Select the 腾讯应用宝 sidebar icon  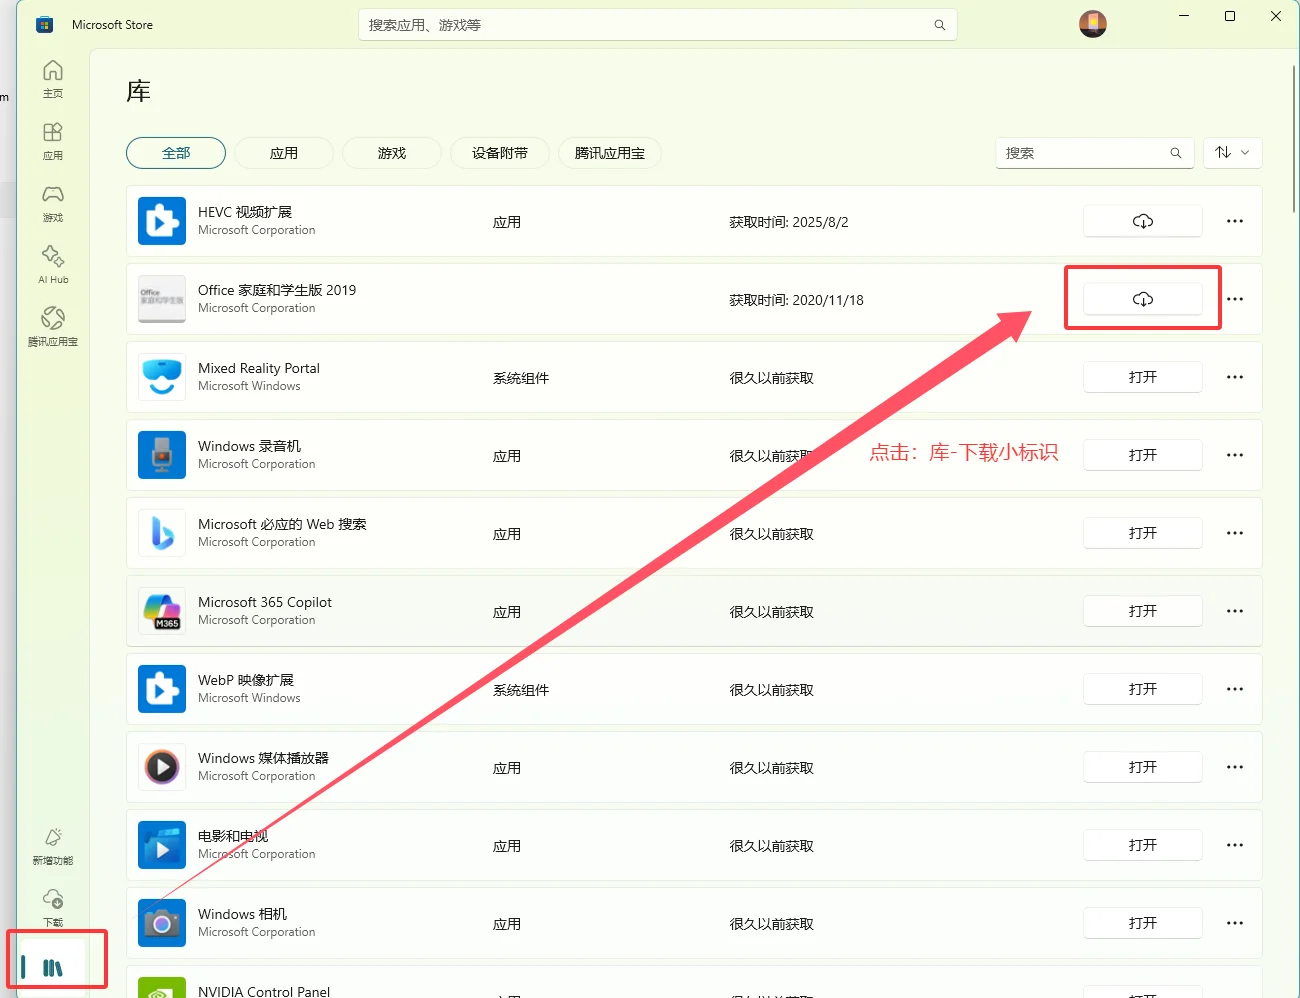[x=52, y=325]
